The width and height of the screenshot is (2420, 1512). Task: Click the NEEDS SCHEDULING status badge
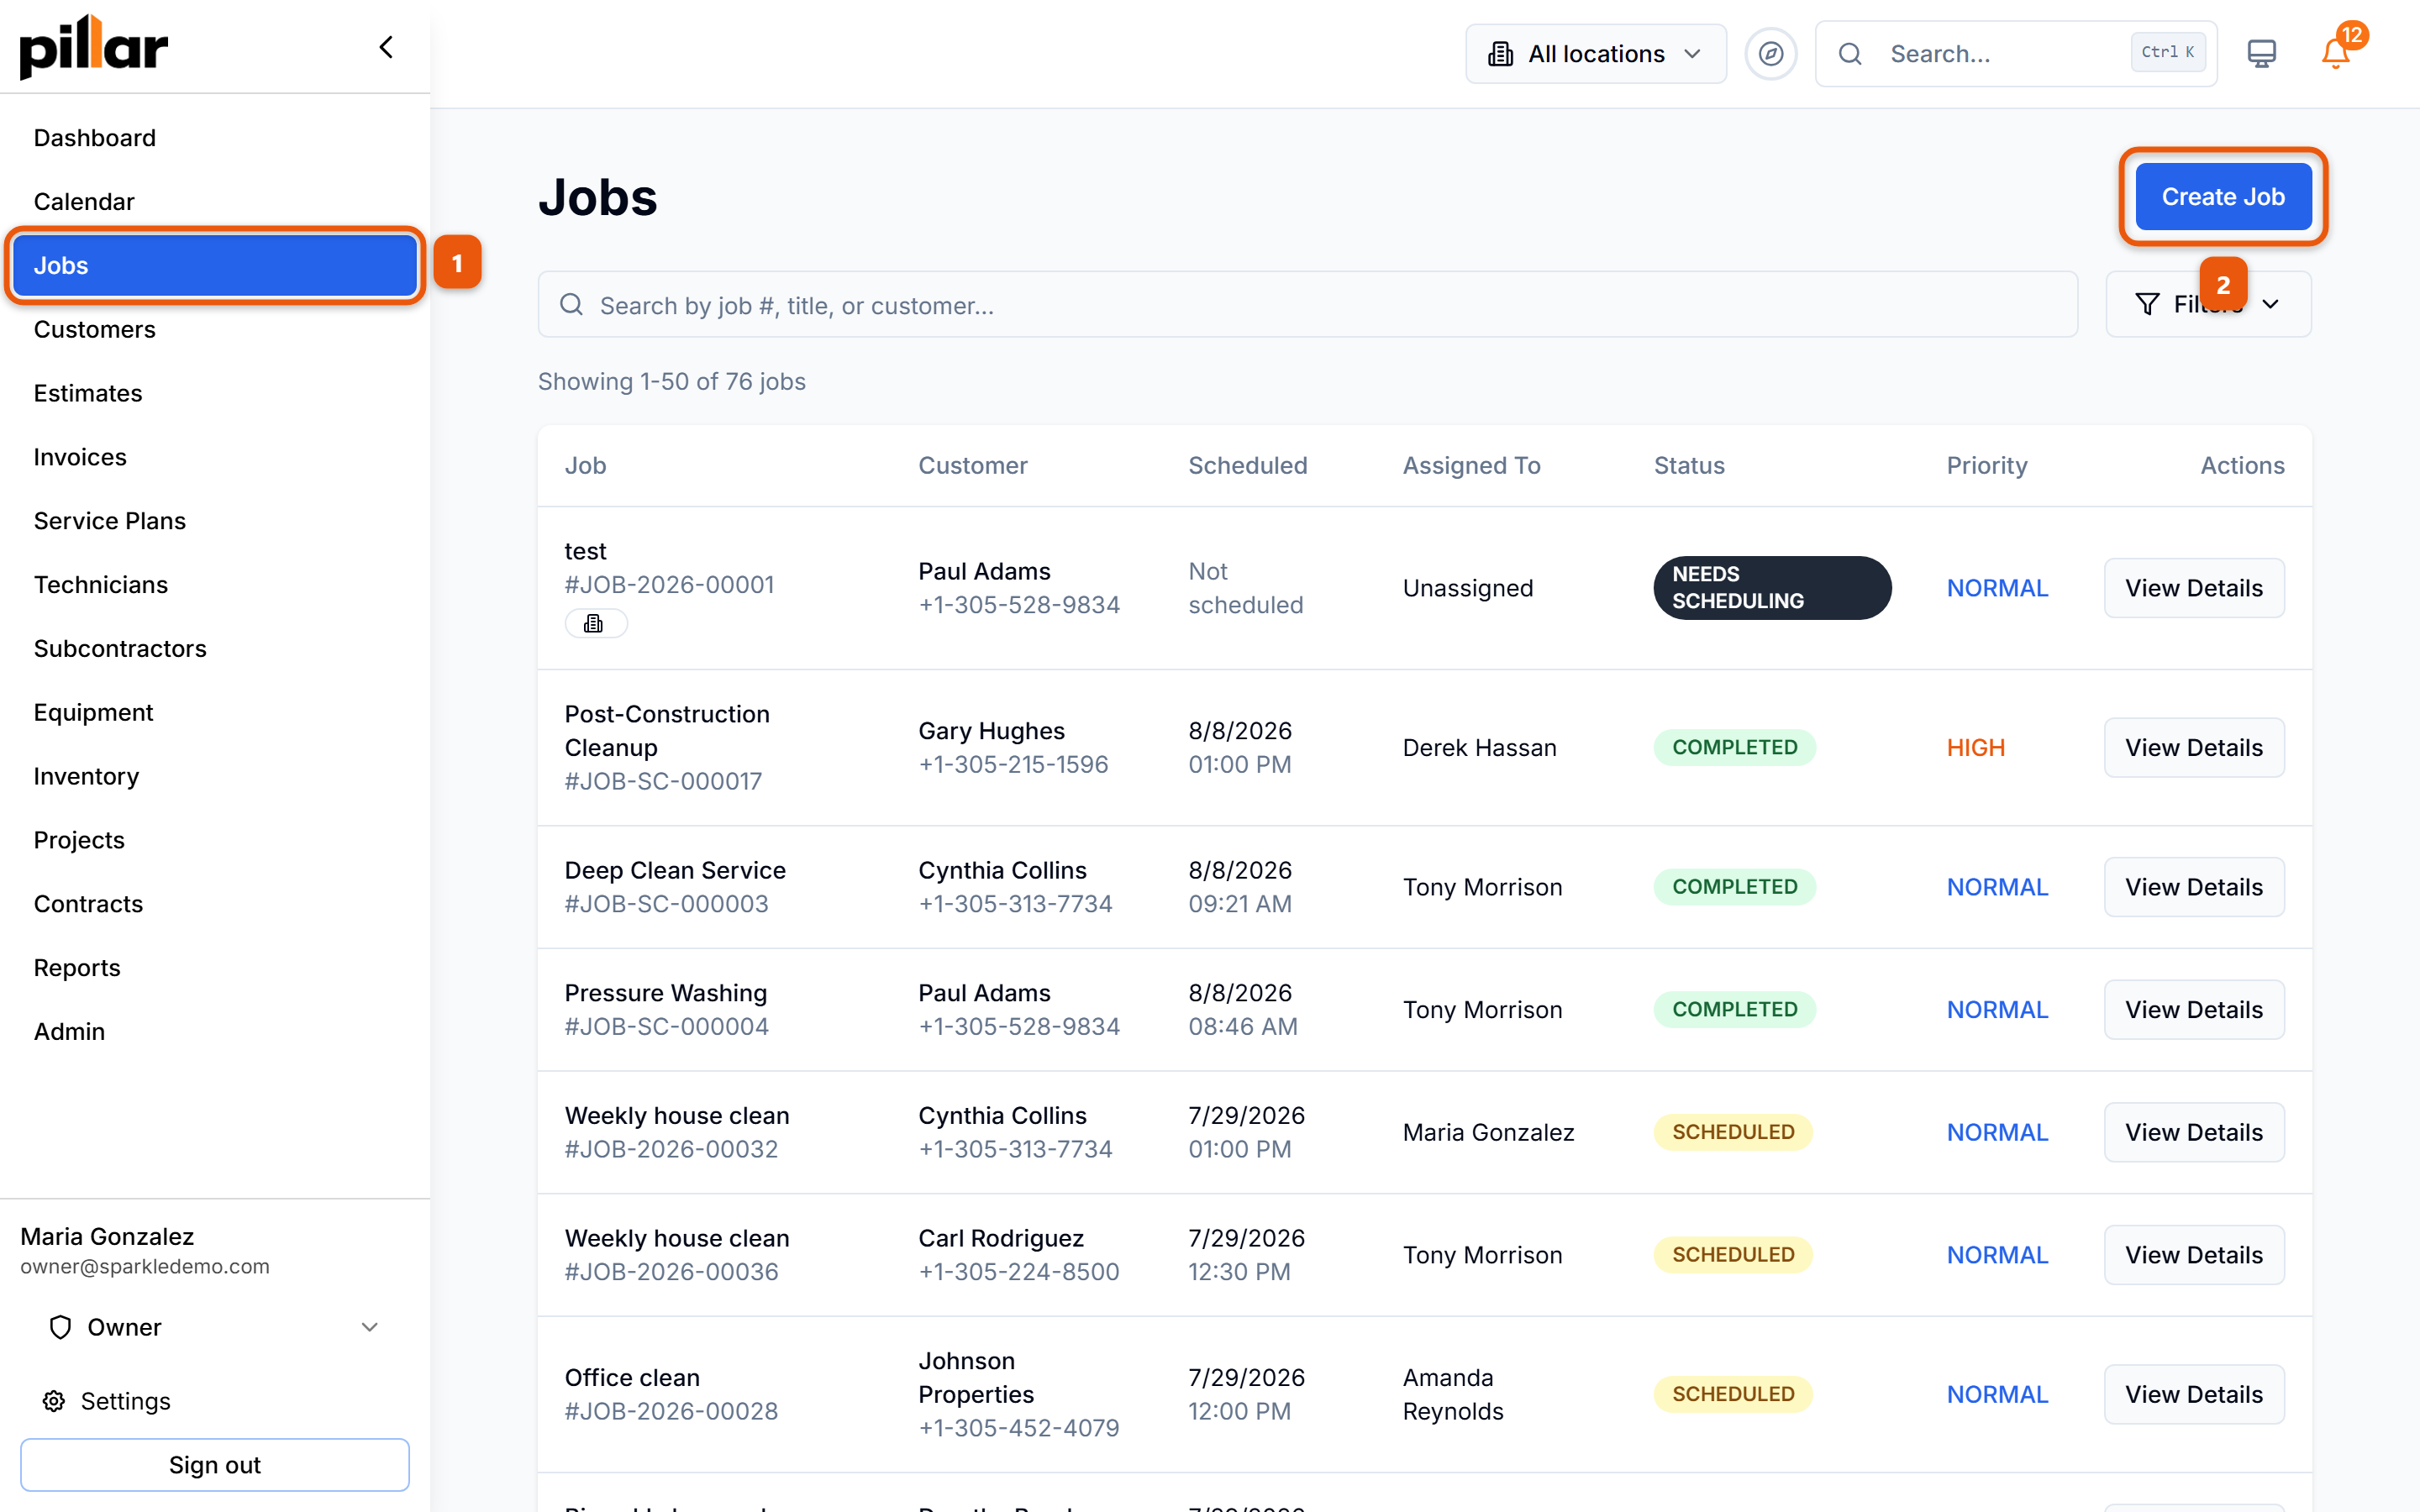[x=1771, y=588]
